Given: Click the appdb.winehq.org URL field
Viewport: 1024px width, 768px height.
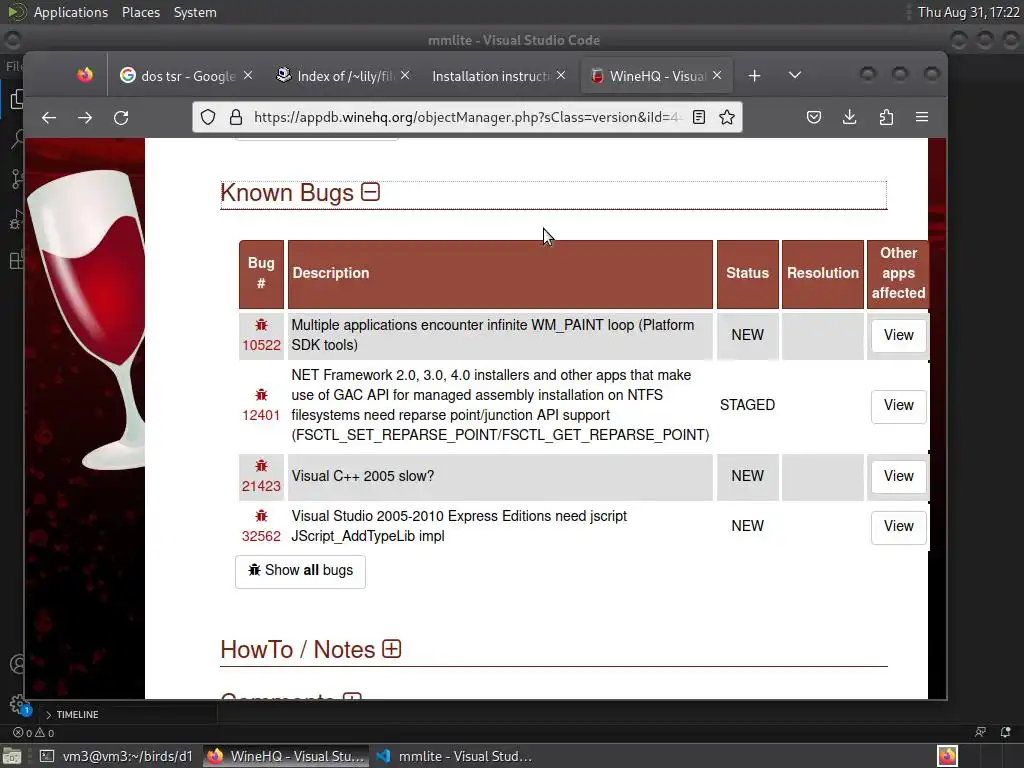Looking at the screenshot, I should point(467,118).
